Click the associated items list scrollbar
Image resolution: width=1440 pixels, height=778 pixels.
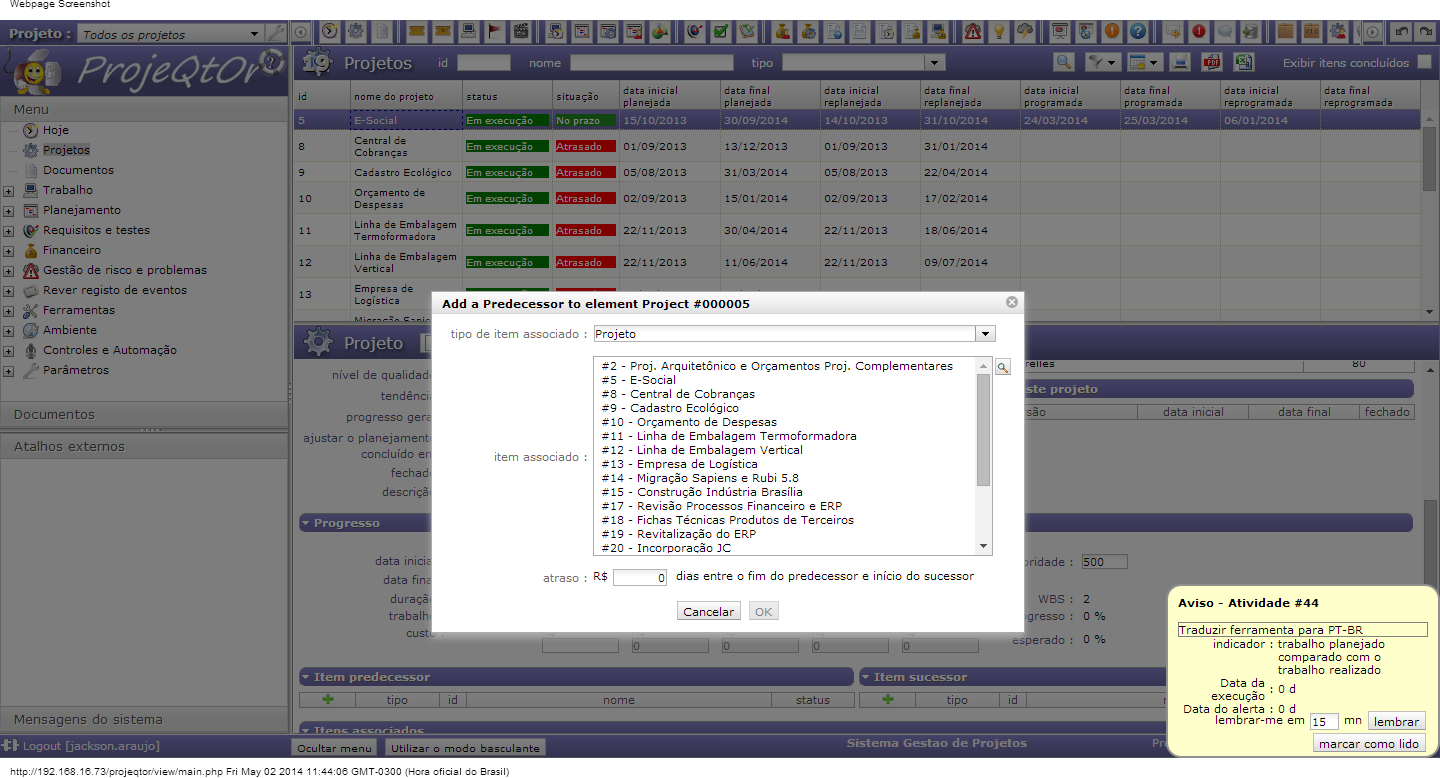tap(984, 430)
